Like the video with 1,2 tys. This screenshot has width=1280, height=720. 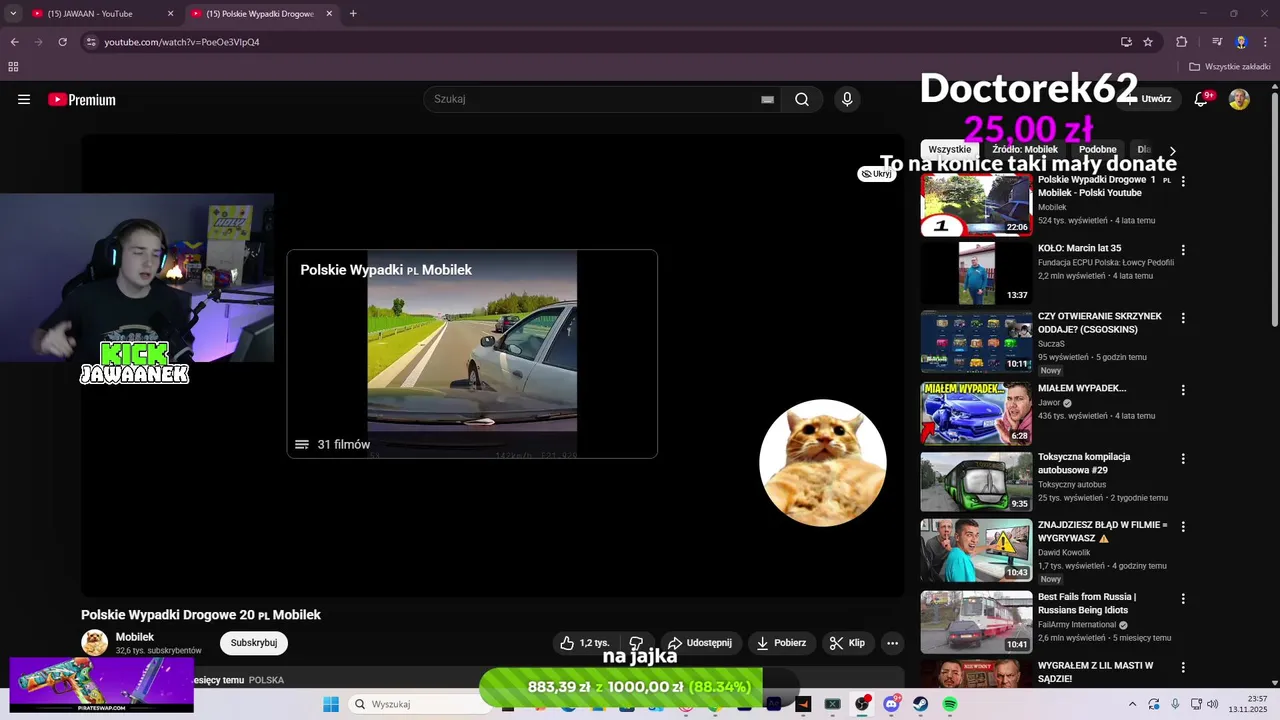point(586,643)
